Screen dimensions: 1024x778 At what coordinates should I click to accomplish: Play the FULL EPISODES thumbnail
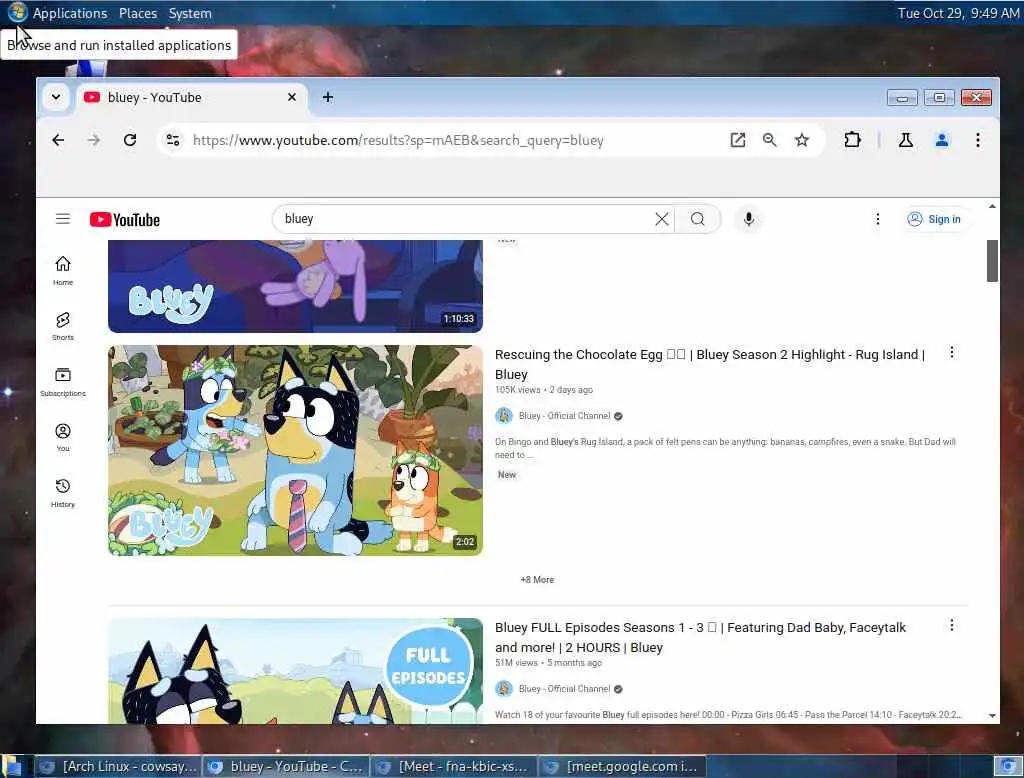295,671
